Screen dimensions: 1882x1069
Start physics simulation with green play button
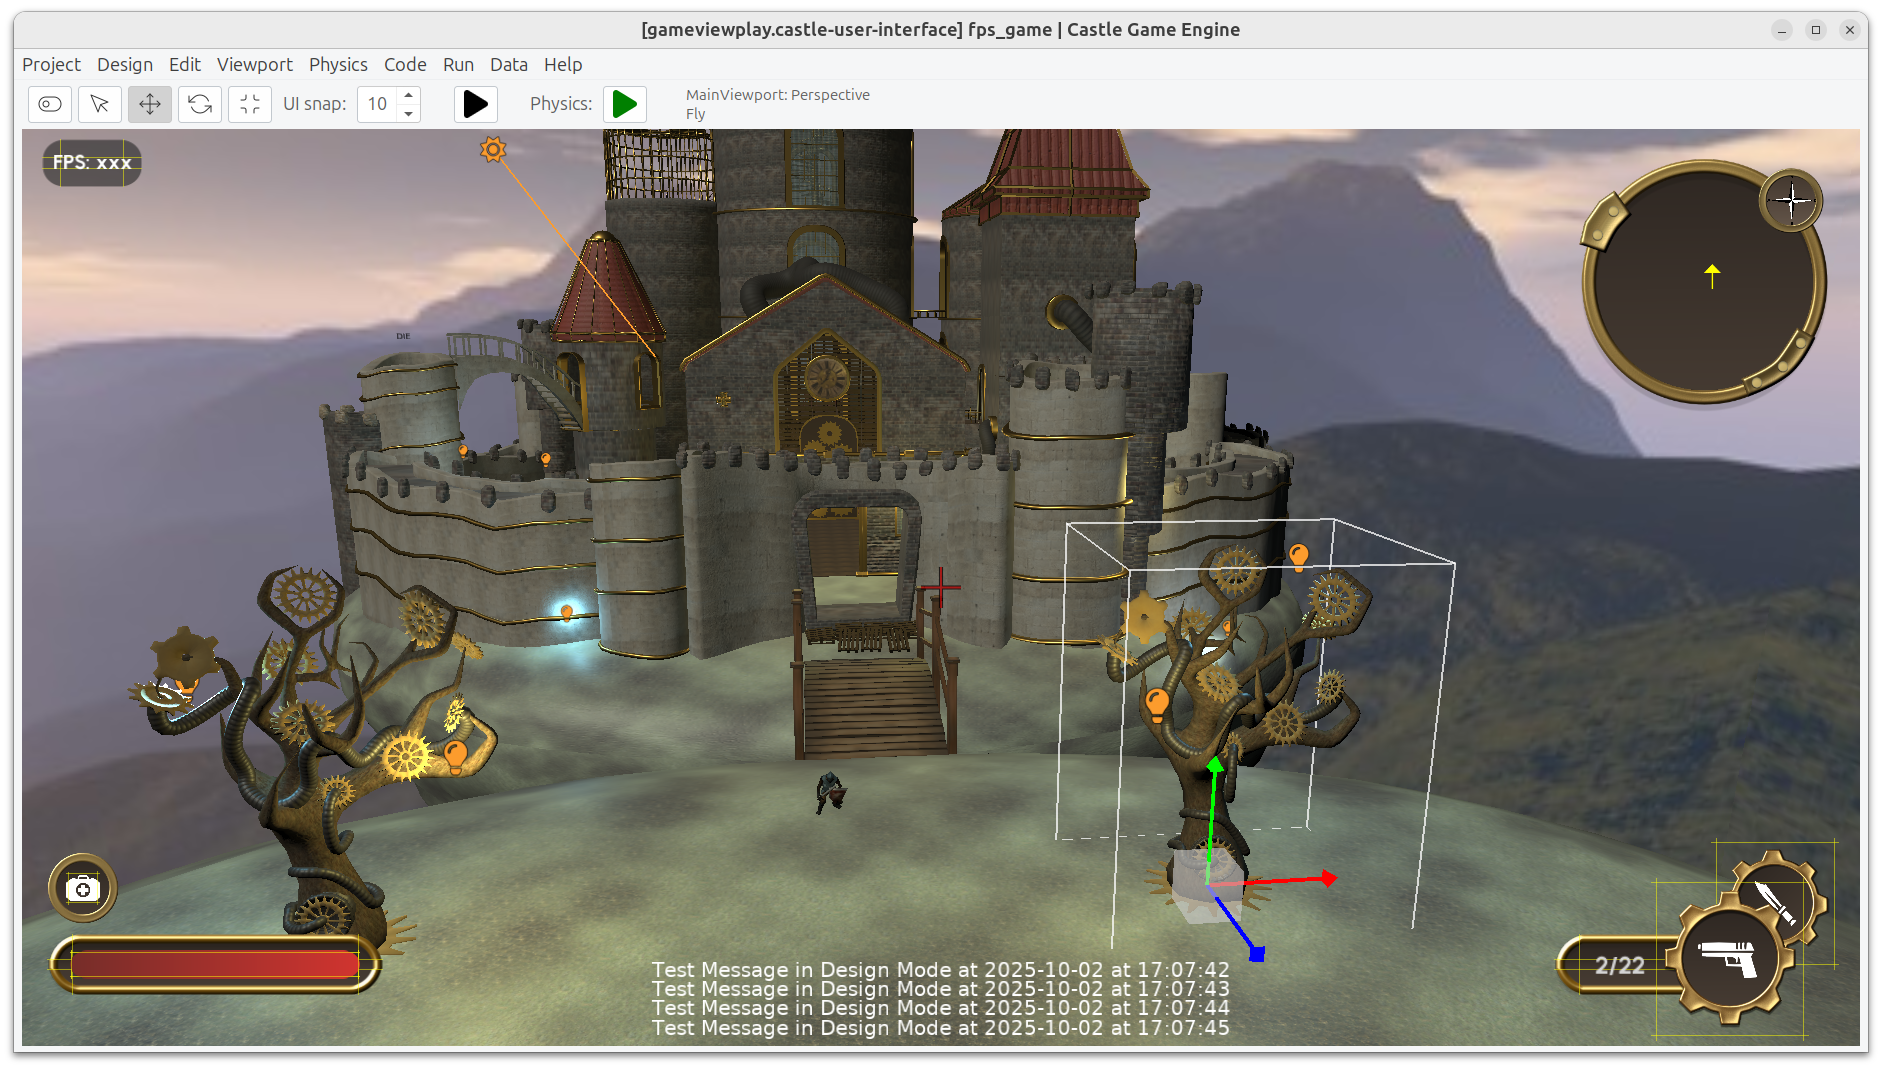[625, 104]
